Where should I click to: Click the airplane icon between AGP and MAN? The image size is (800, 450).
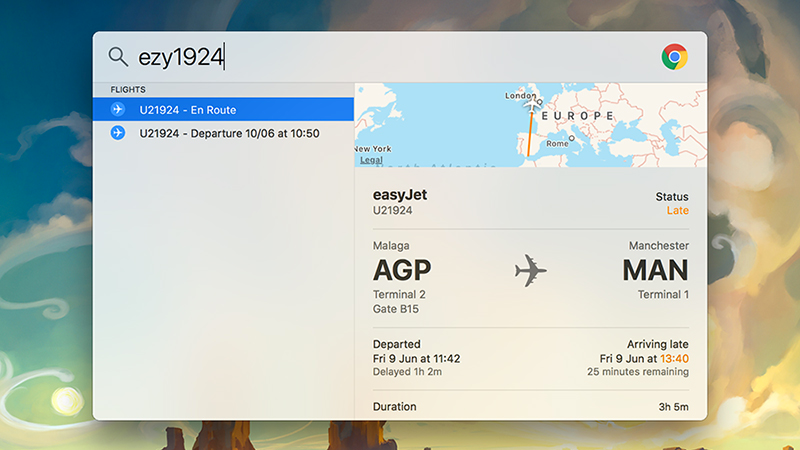click(x=531, y=271)
